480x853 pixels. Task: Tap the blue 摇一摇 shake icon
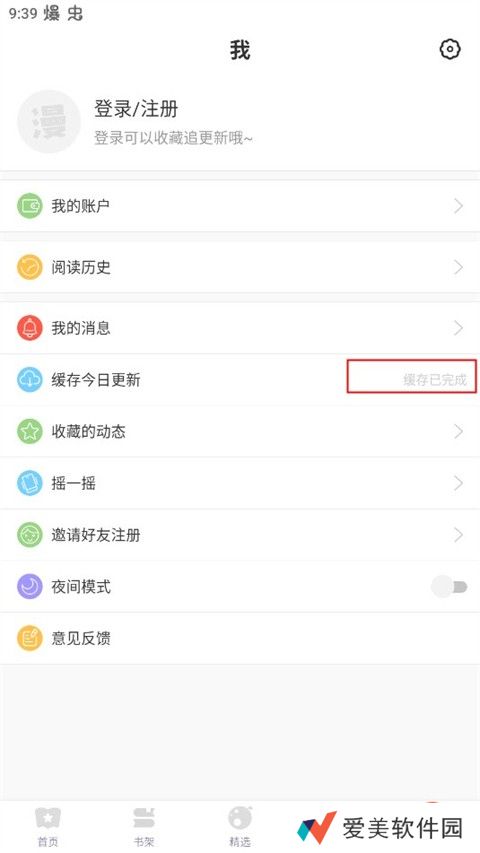point(29,483)
